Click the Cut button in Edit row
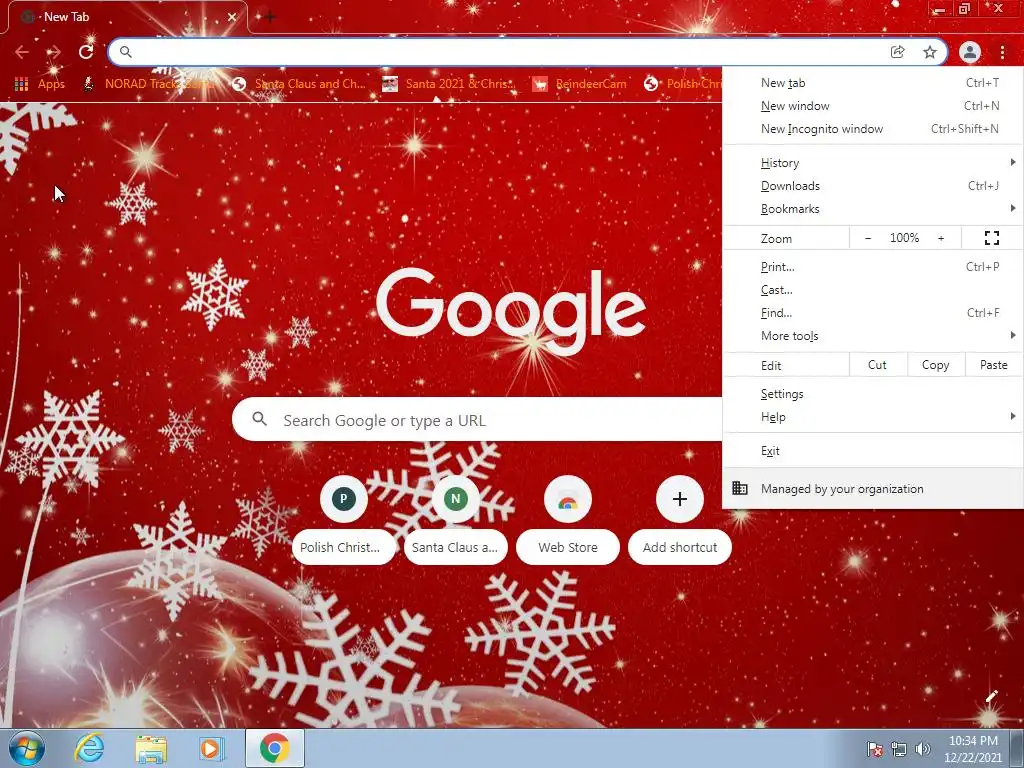The image size is (1024, 768). coord(877,365)
